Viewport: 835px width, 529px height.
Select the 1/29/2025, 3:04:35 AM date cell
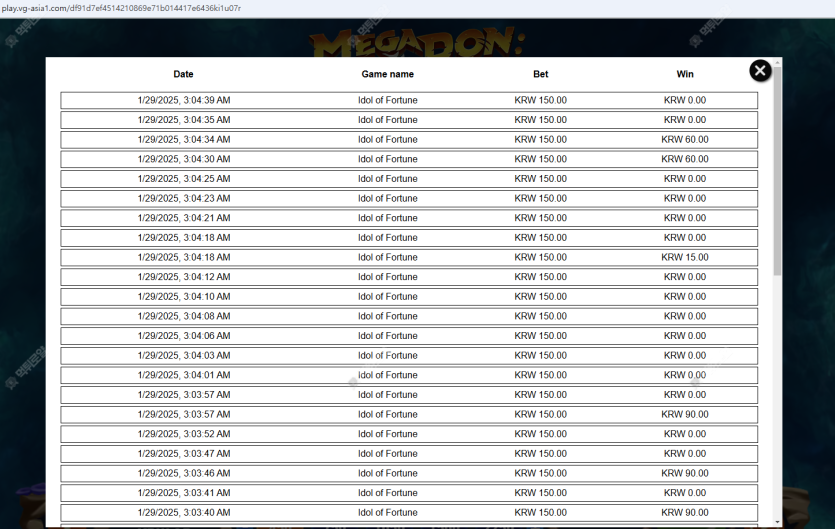184,120
